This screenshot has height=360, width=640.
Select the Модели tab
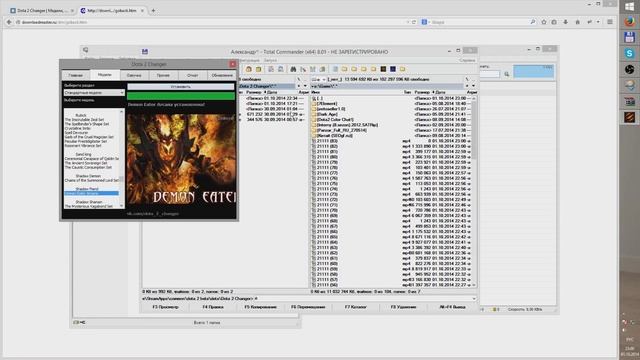tap(104, 75)
